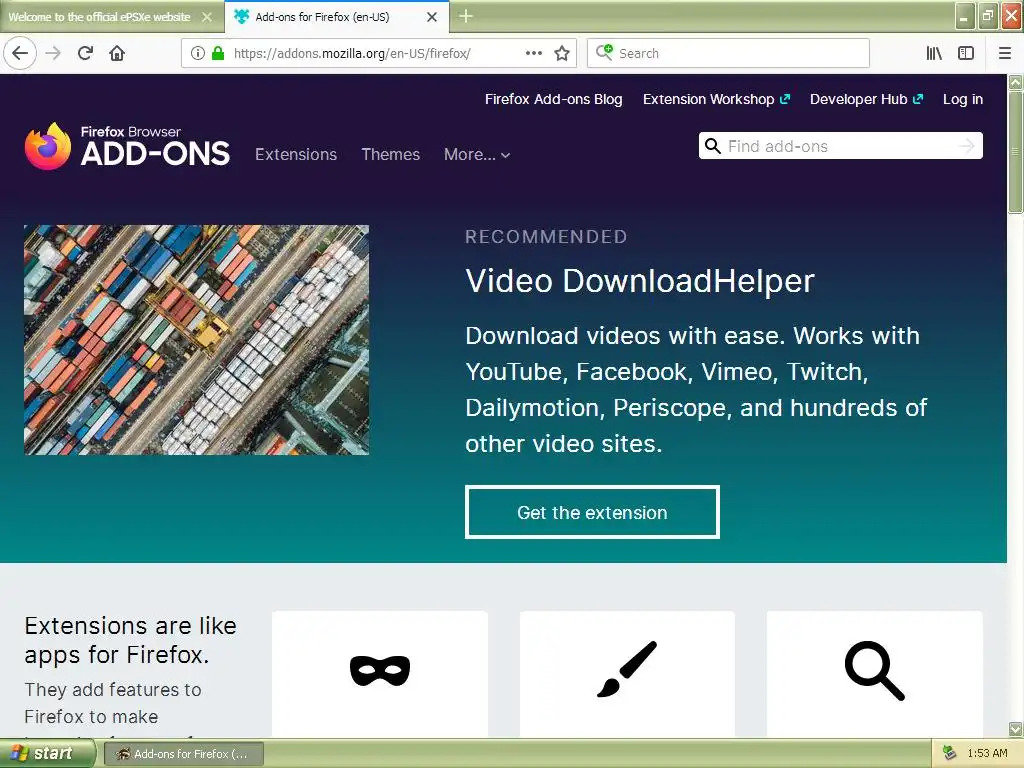Click the taskbar clock showing 1:53 AM
Viewport: 1024px width, 768px height.
point(987,753)
